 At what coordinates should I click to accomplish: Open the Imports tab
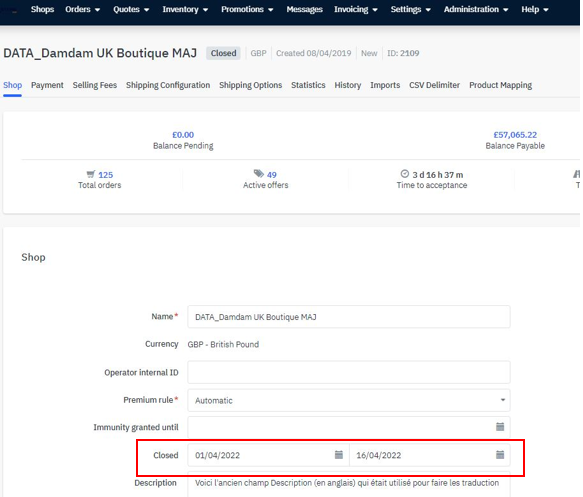(385, 85)
